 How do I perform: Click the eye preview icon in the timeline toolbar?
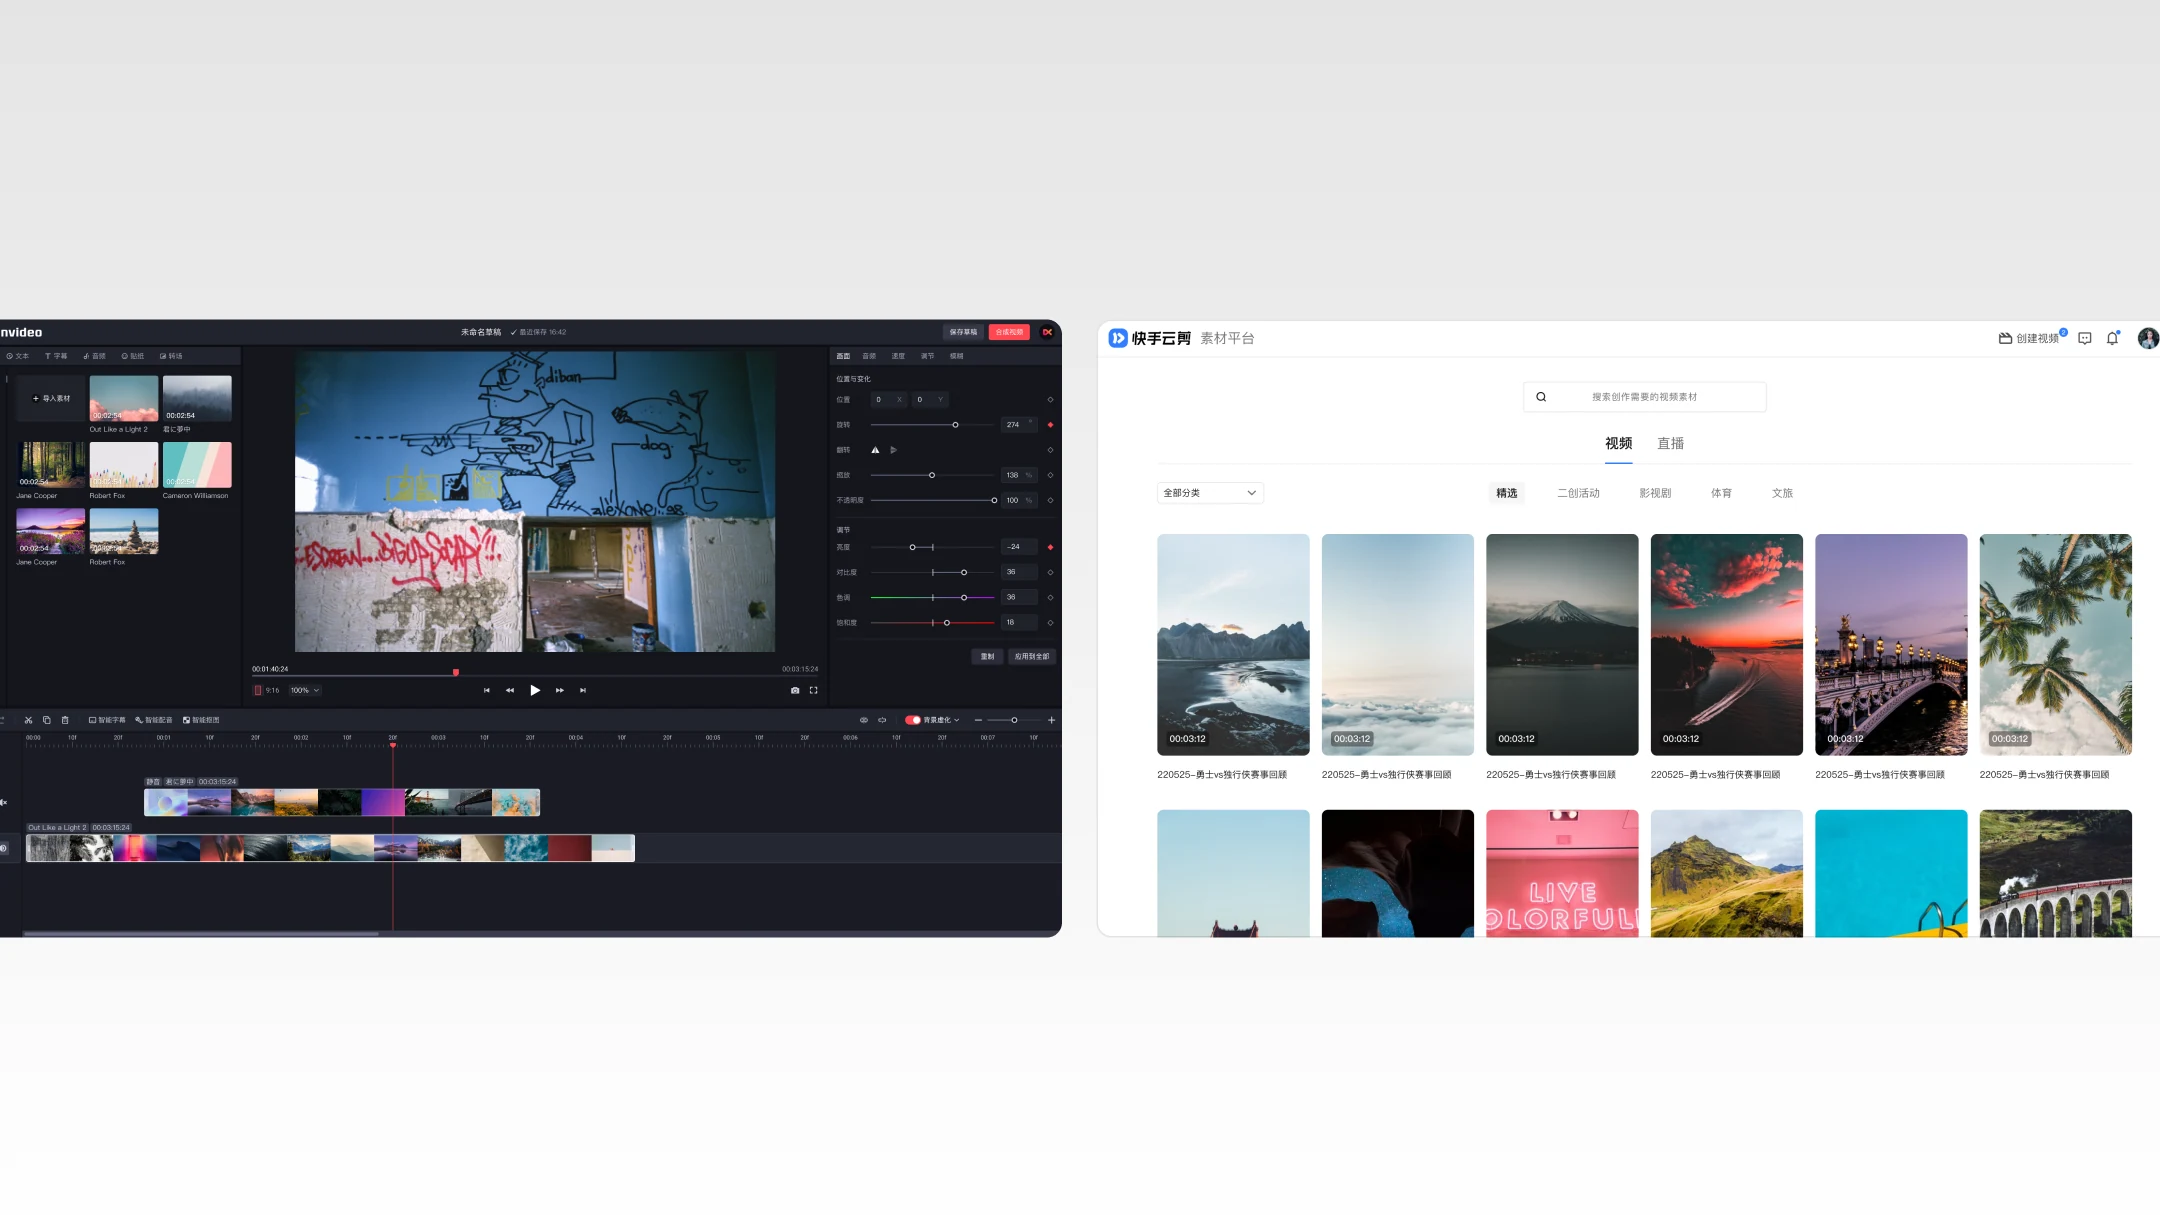(x=864, y=720)
